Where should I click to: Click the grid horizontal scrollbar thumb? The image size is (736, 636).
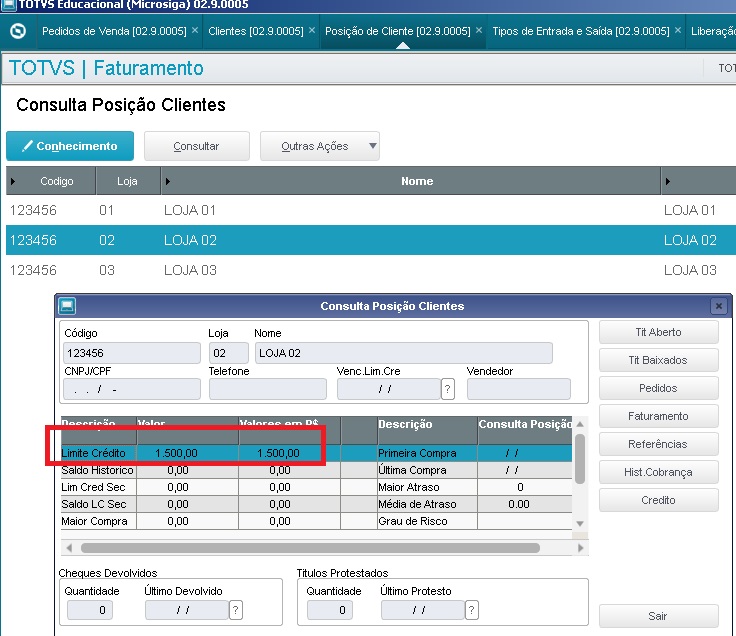click(310, 548)
